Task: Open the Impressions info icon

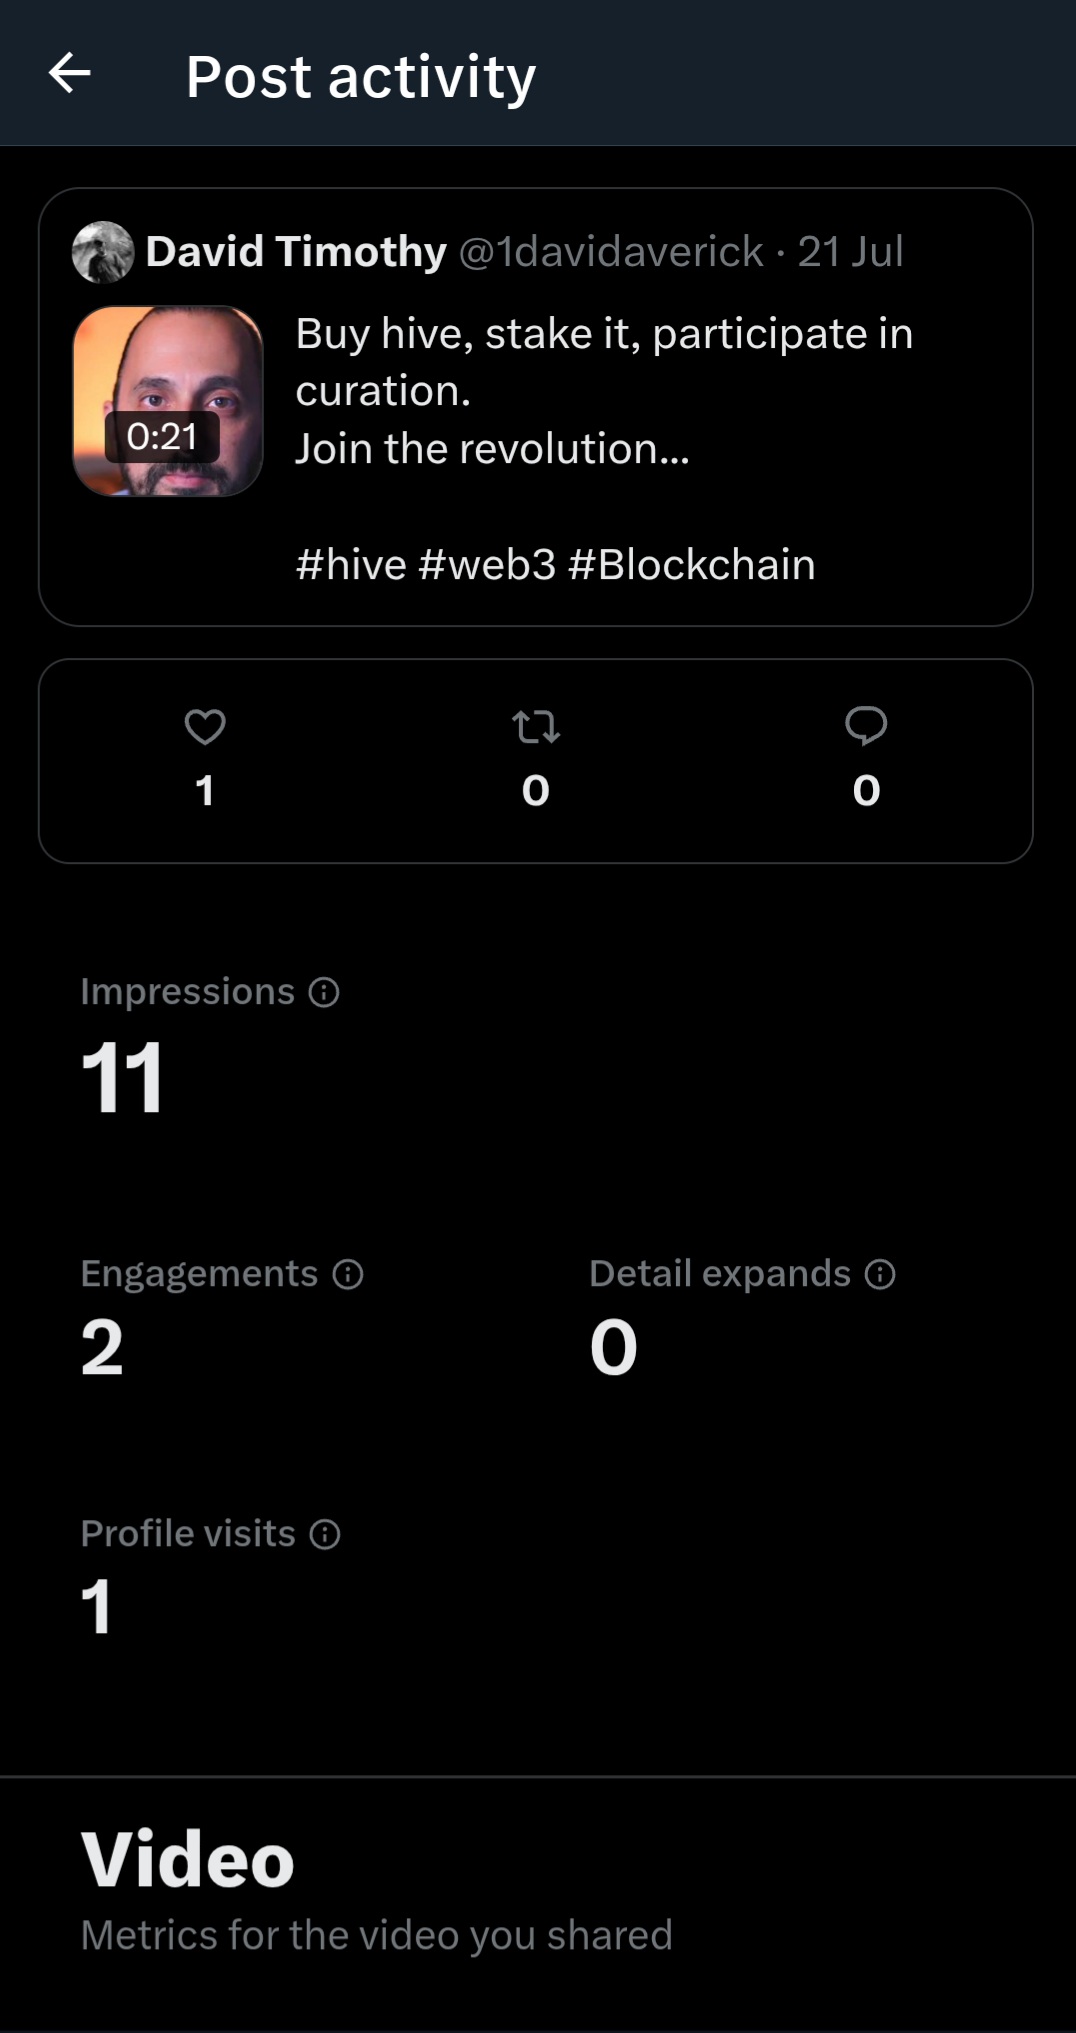Action: click(x=324, y=992)
